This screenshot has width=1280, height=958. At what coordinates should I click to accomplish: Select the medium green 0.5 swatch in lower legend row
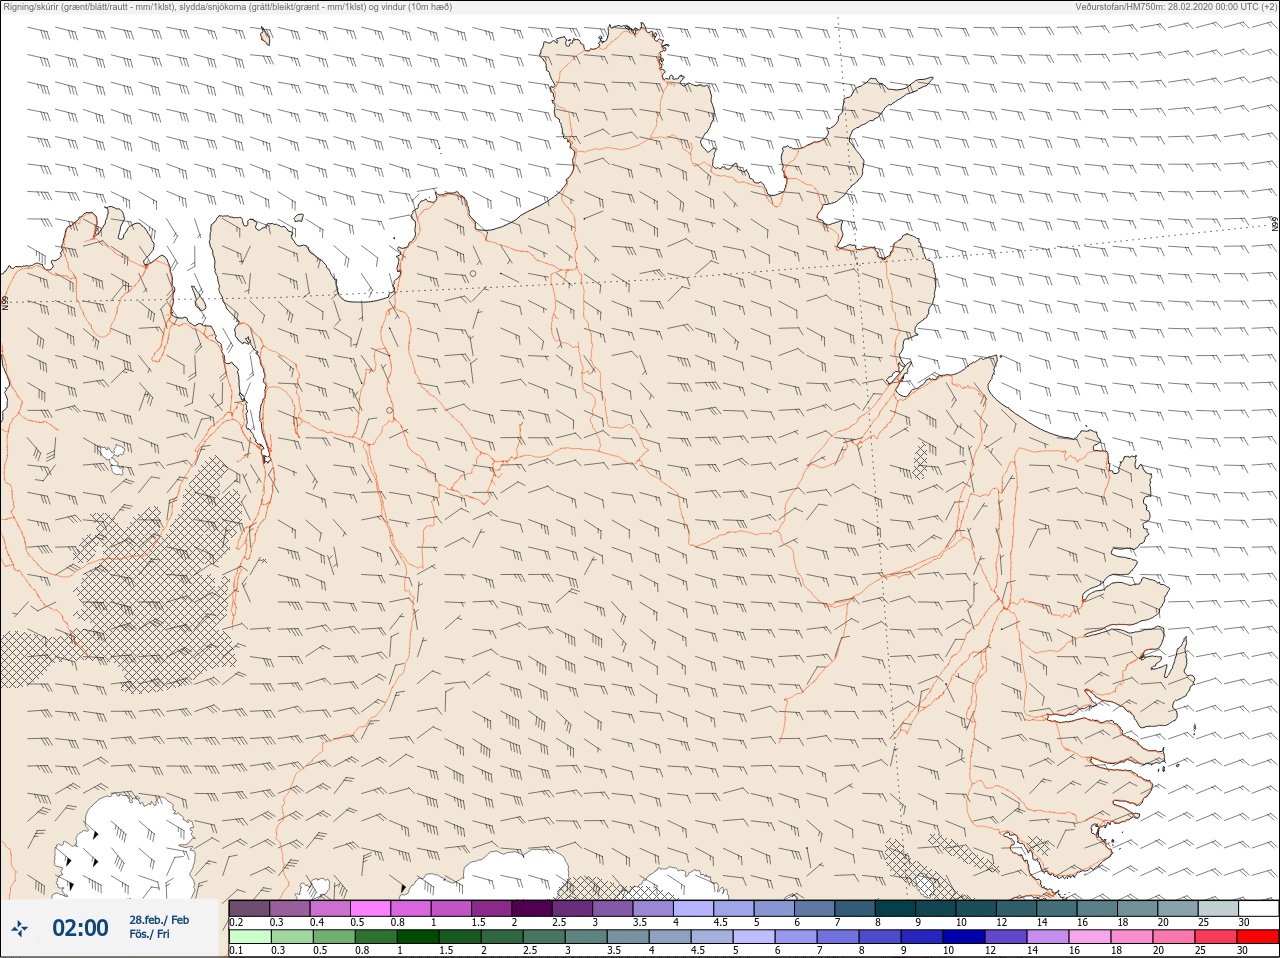334,937
